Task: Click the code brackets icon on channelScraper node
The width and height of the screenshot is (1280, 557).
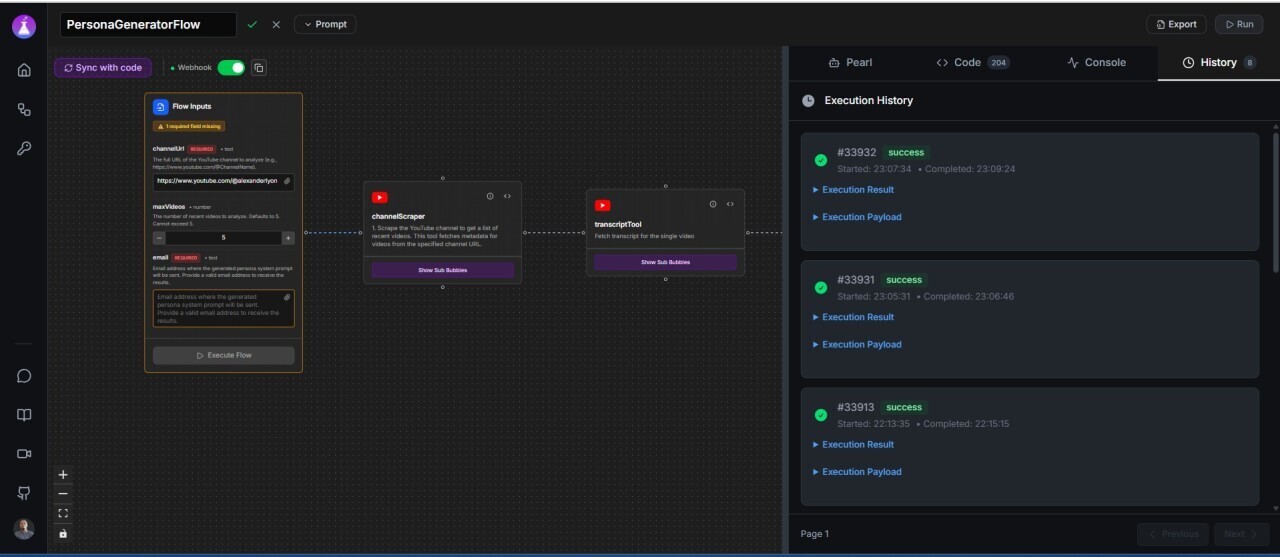Action: pyautogui.click(x=507, y=196)
